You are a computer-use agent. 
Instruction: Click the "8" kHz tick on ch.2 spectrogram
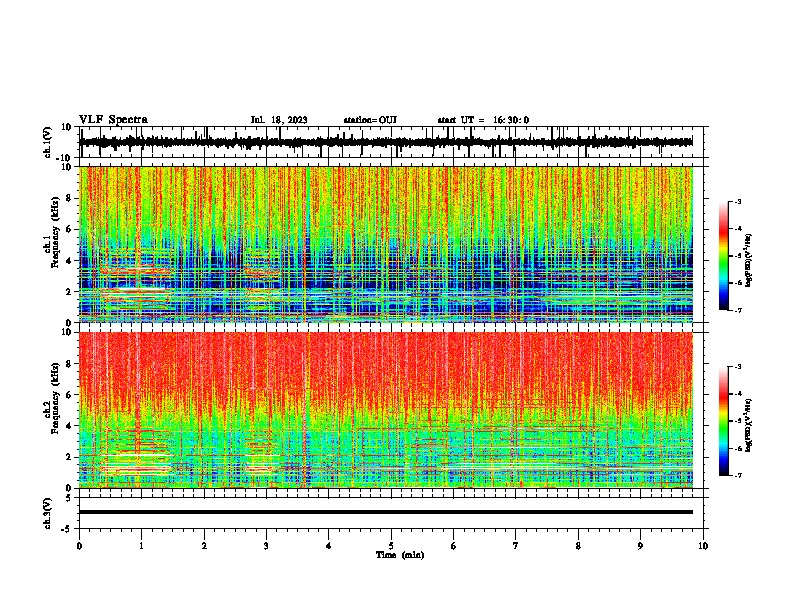(70, 364)
